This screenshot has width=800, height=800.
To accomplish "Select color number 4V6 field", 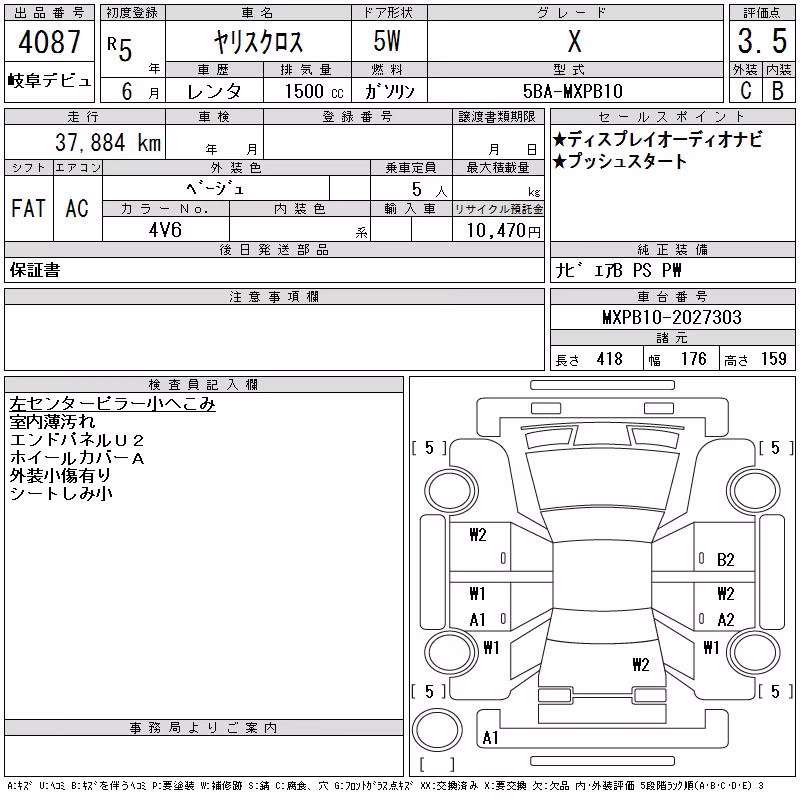I will [x=165, y=230].
